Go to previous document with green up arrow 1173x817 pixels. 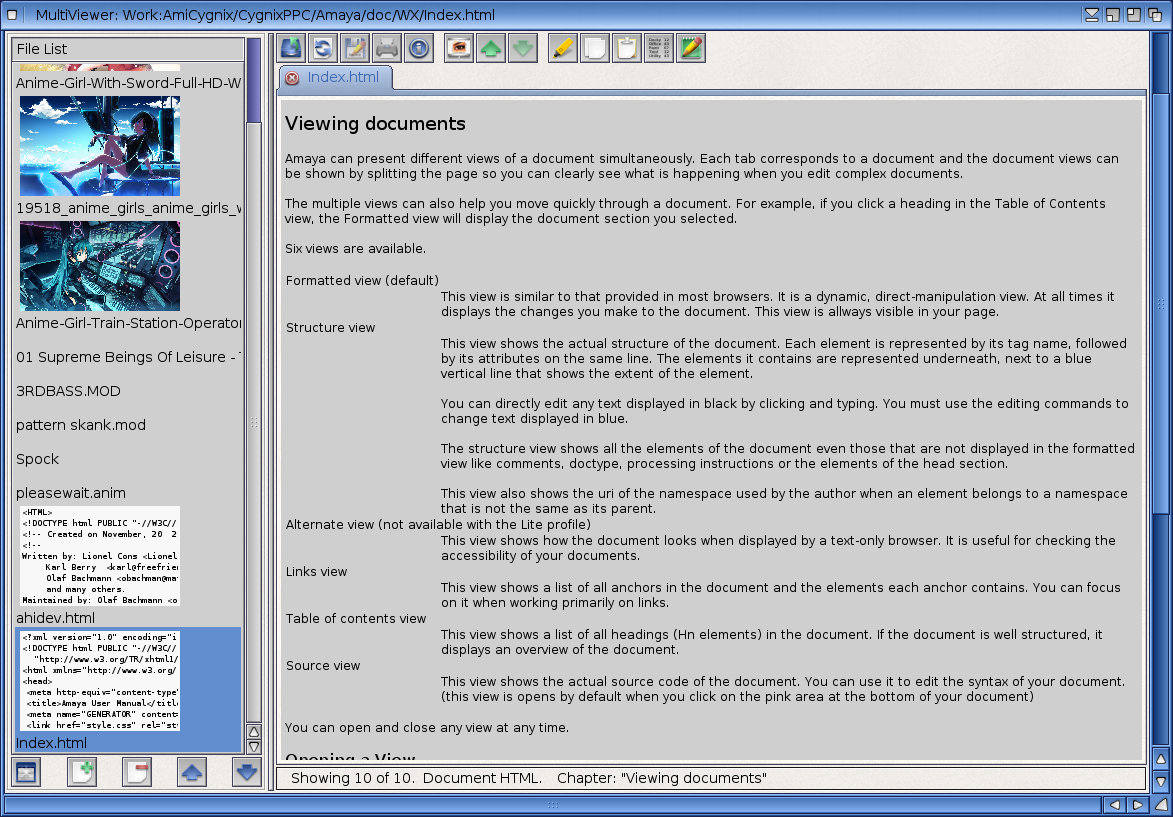(491, 49)
